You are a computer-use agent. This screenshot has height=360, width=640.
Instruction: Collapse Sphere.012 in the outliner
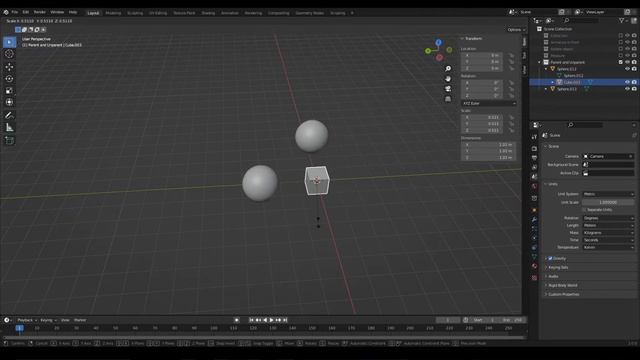tap(546, 69)
